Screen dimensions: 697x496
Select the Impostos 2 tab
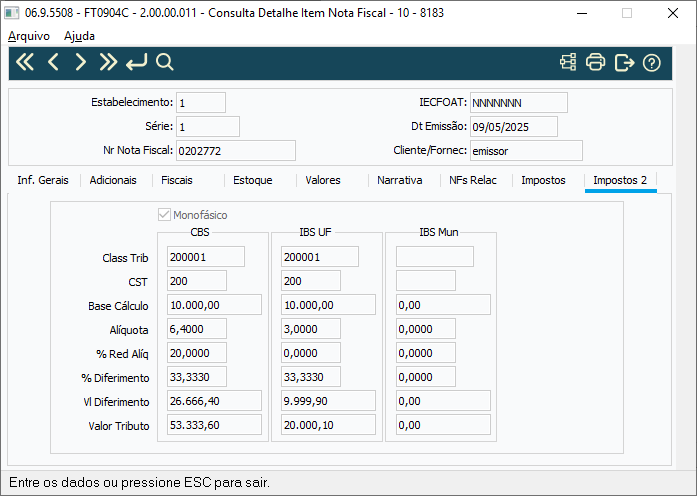620,180
